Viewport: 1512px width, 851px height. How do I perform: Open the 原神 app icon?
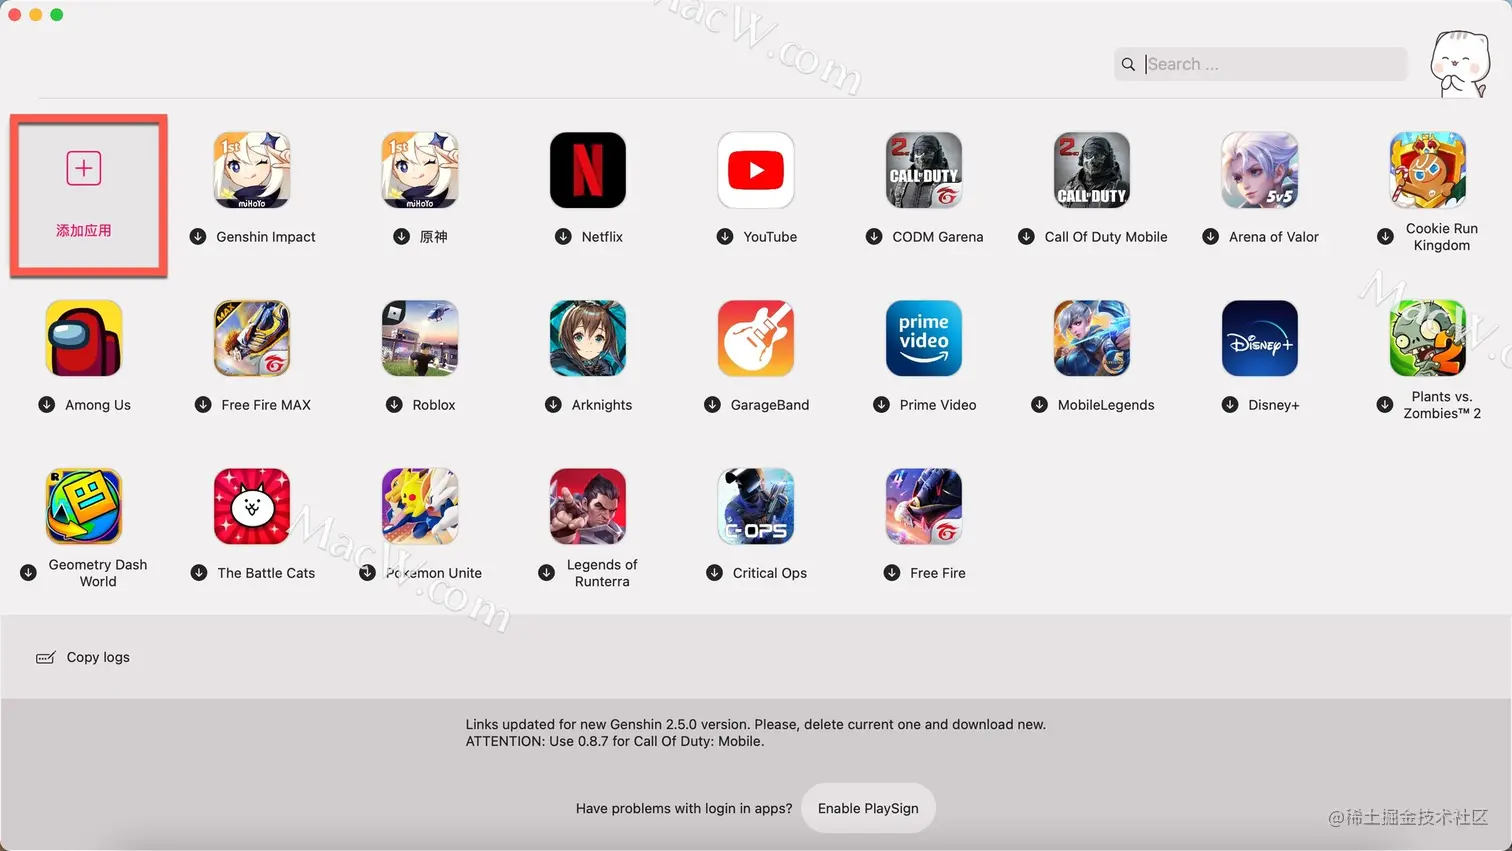[x=420, y=170]
